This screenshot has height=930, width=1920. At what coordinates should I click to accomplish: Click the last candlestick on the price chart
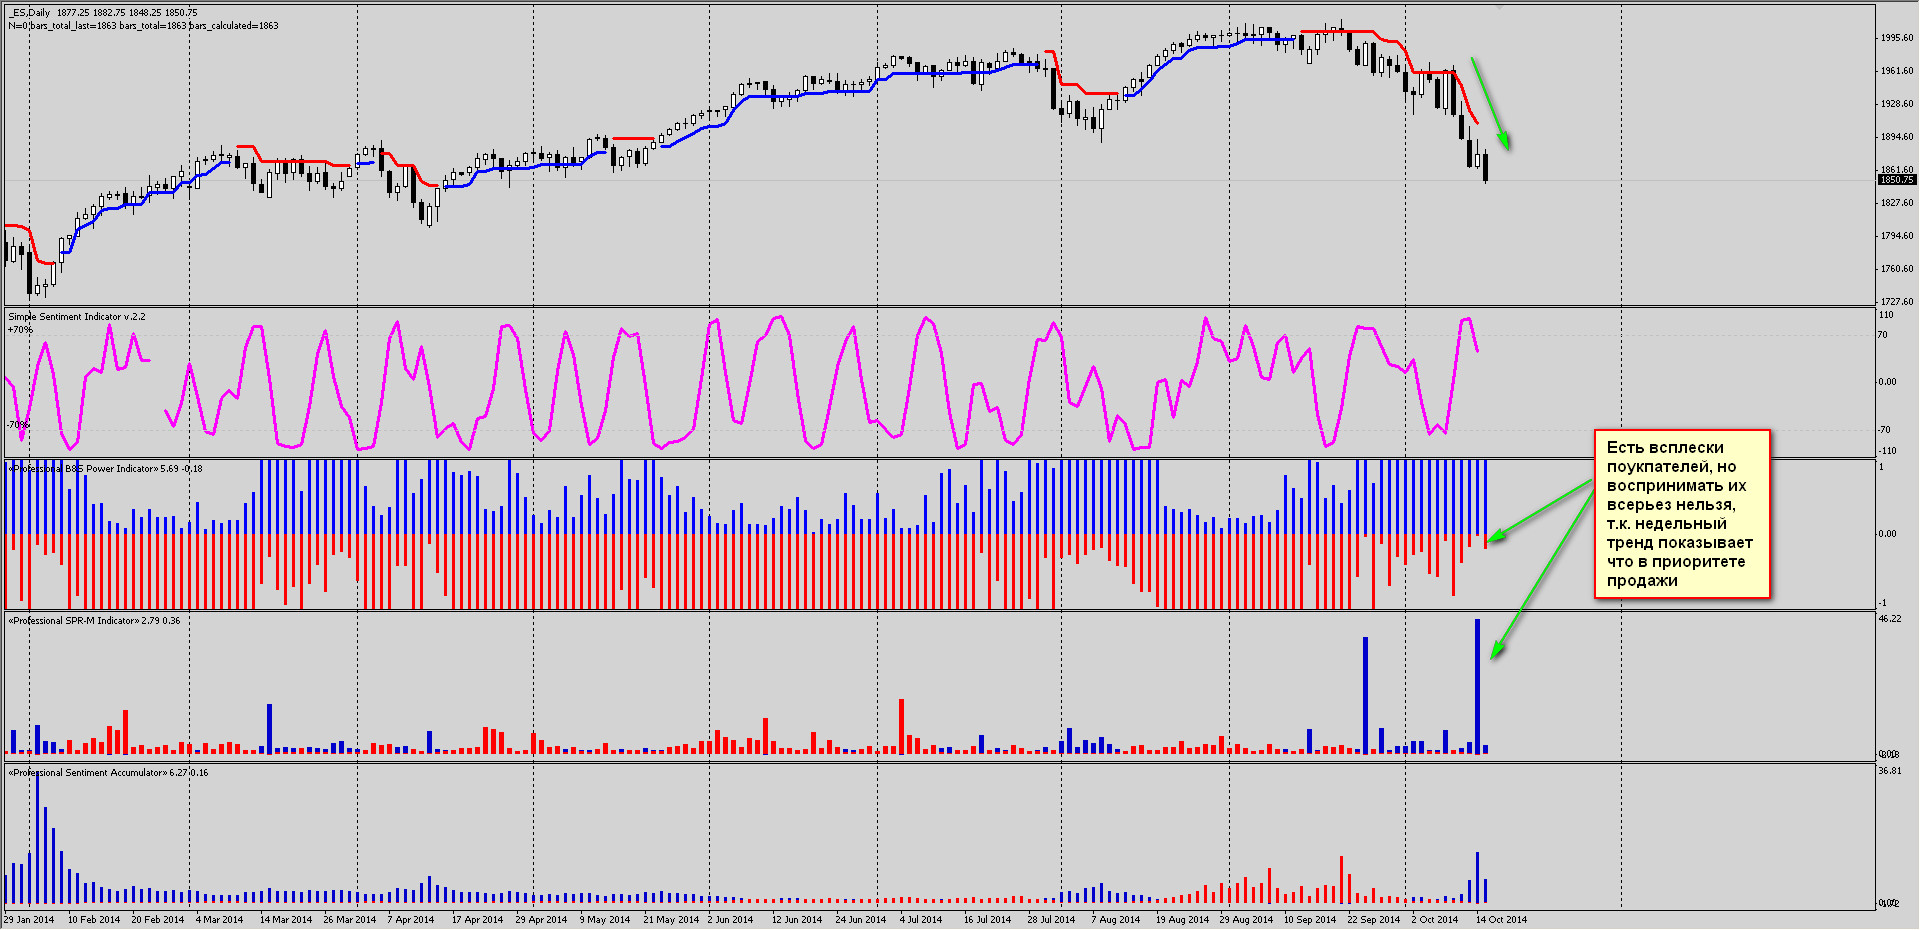point(1486,167)
